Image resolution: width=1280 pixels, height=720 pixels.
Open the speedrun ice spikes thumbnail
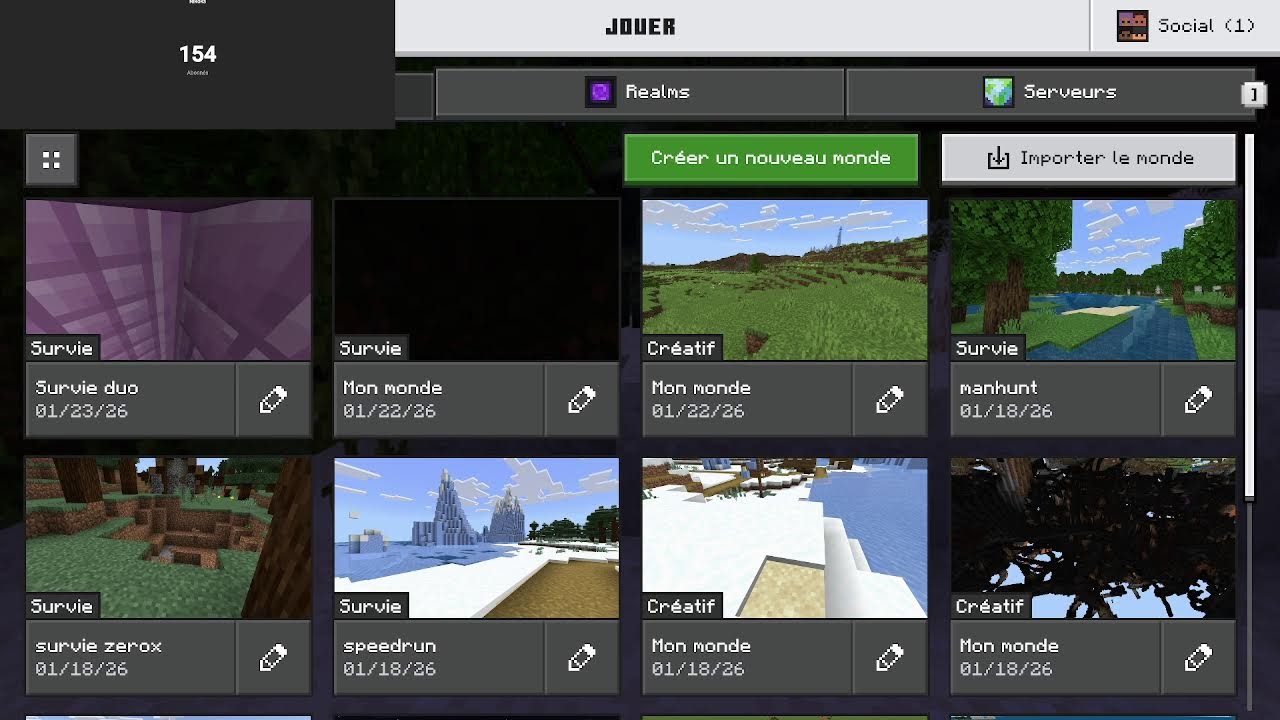pyautogui.click(x=477, y=538)
